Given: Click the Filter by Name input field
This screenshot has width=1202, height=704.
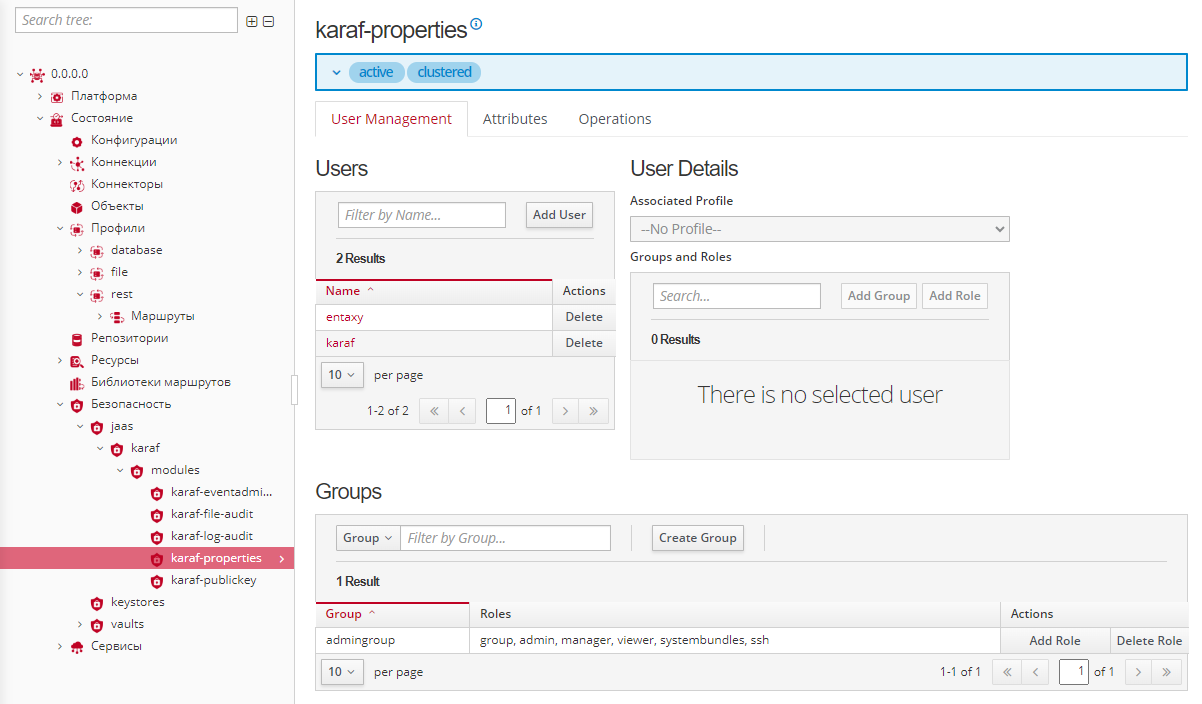Looking at the screenshot, I should coord(422,215).
